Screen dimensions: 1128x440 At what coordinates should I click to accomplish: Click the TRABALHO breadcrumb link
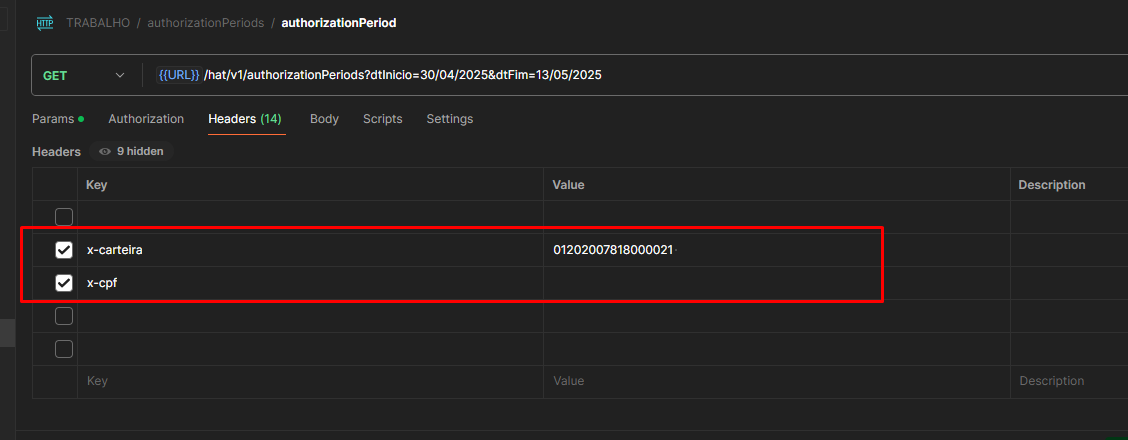pos(98,22)
